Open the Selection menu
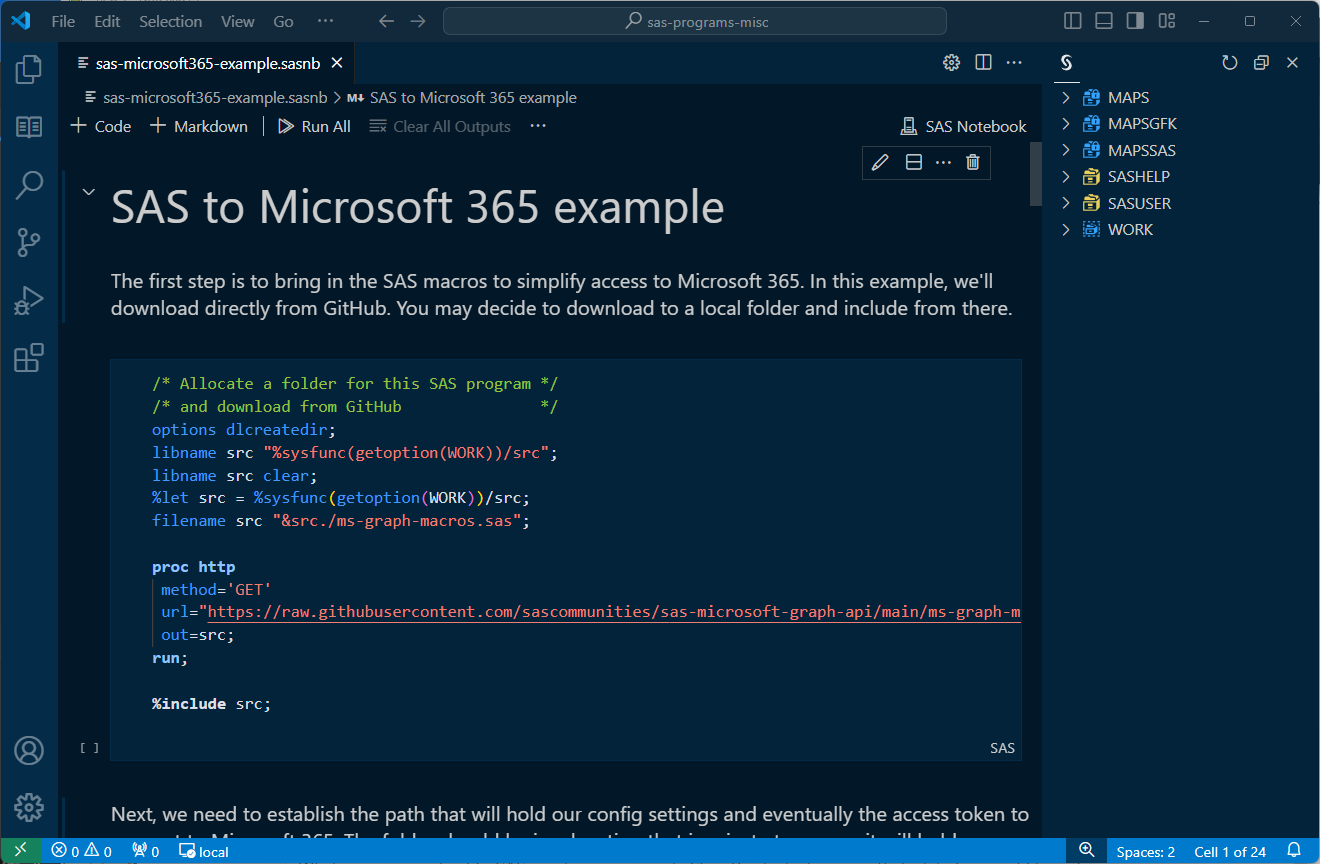This screenshot has height=864, width=1320. [x=170, y=21]
